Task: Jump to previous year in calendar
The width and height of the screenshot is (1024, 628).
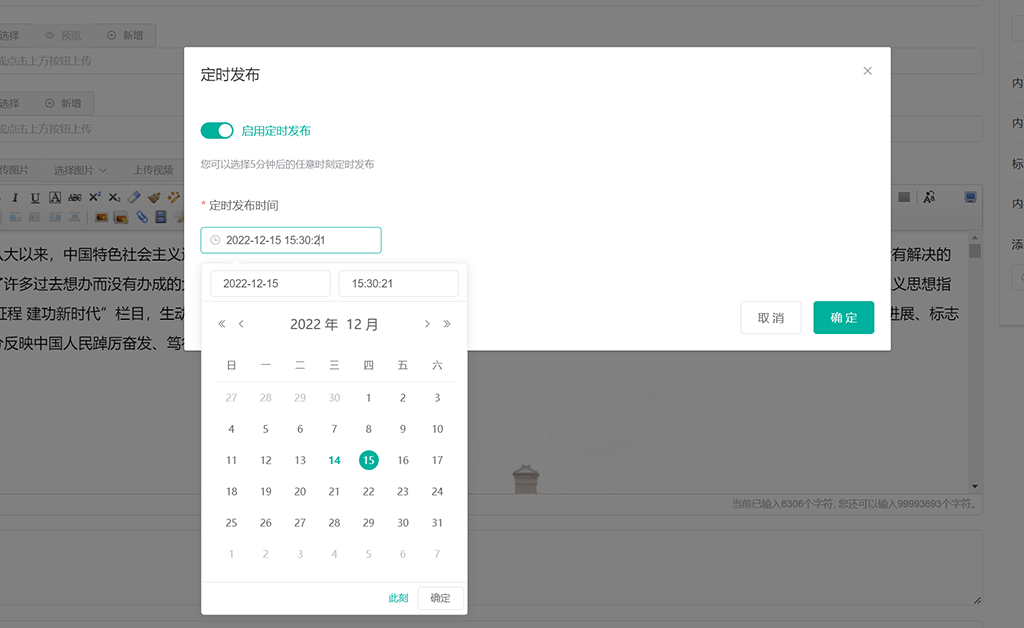Action: click(x=222, y=324)
